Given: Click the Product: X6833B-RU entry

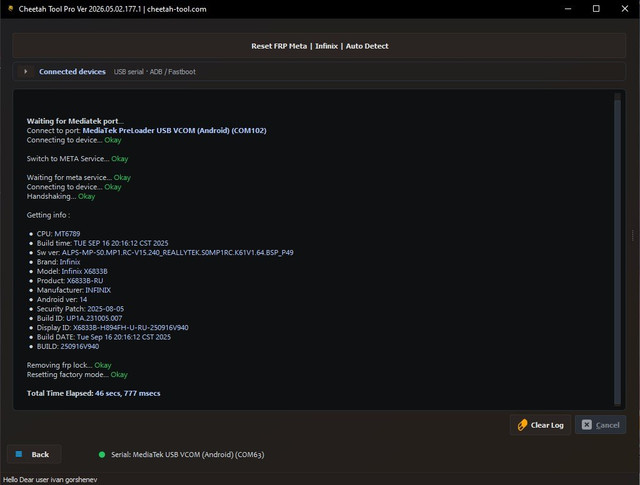Looking at the screenshot, I should click(x=70, y=281).
